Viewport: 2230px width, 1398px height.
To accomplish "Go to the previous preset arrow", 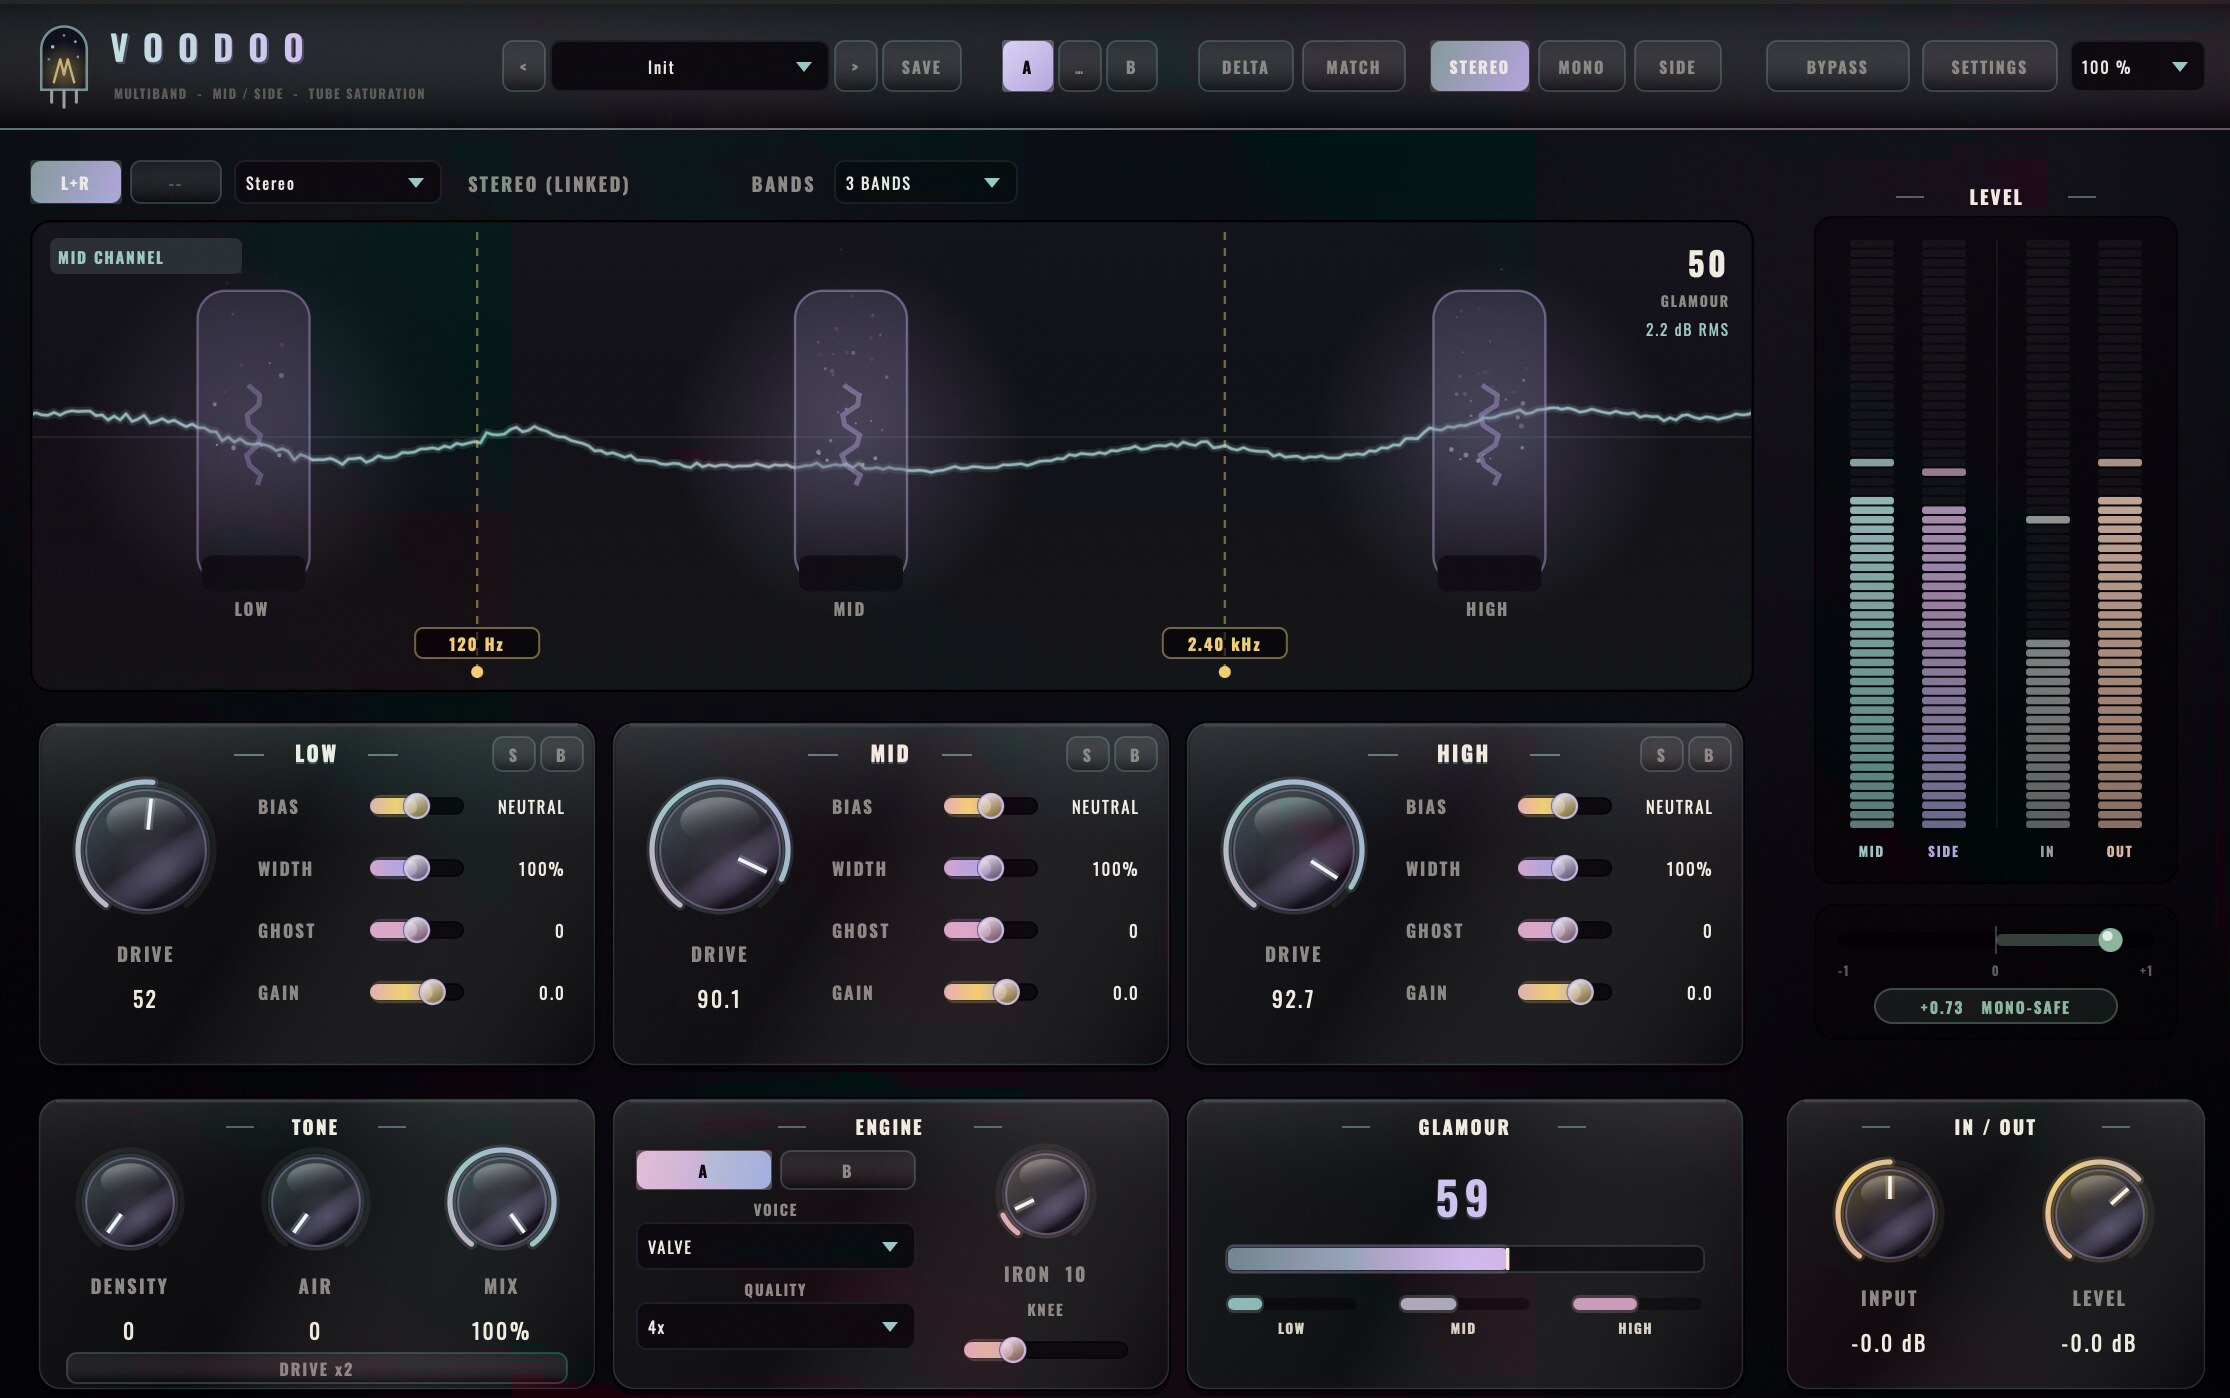I will tap(523, 67).
